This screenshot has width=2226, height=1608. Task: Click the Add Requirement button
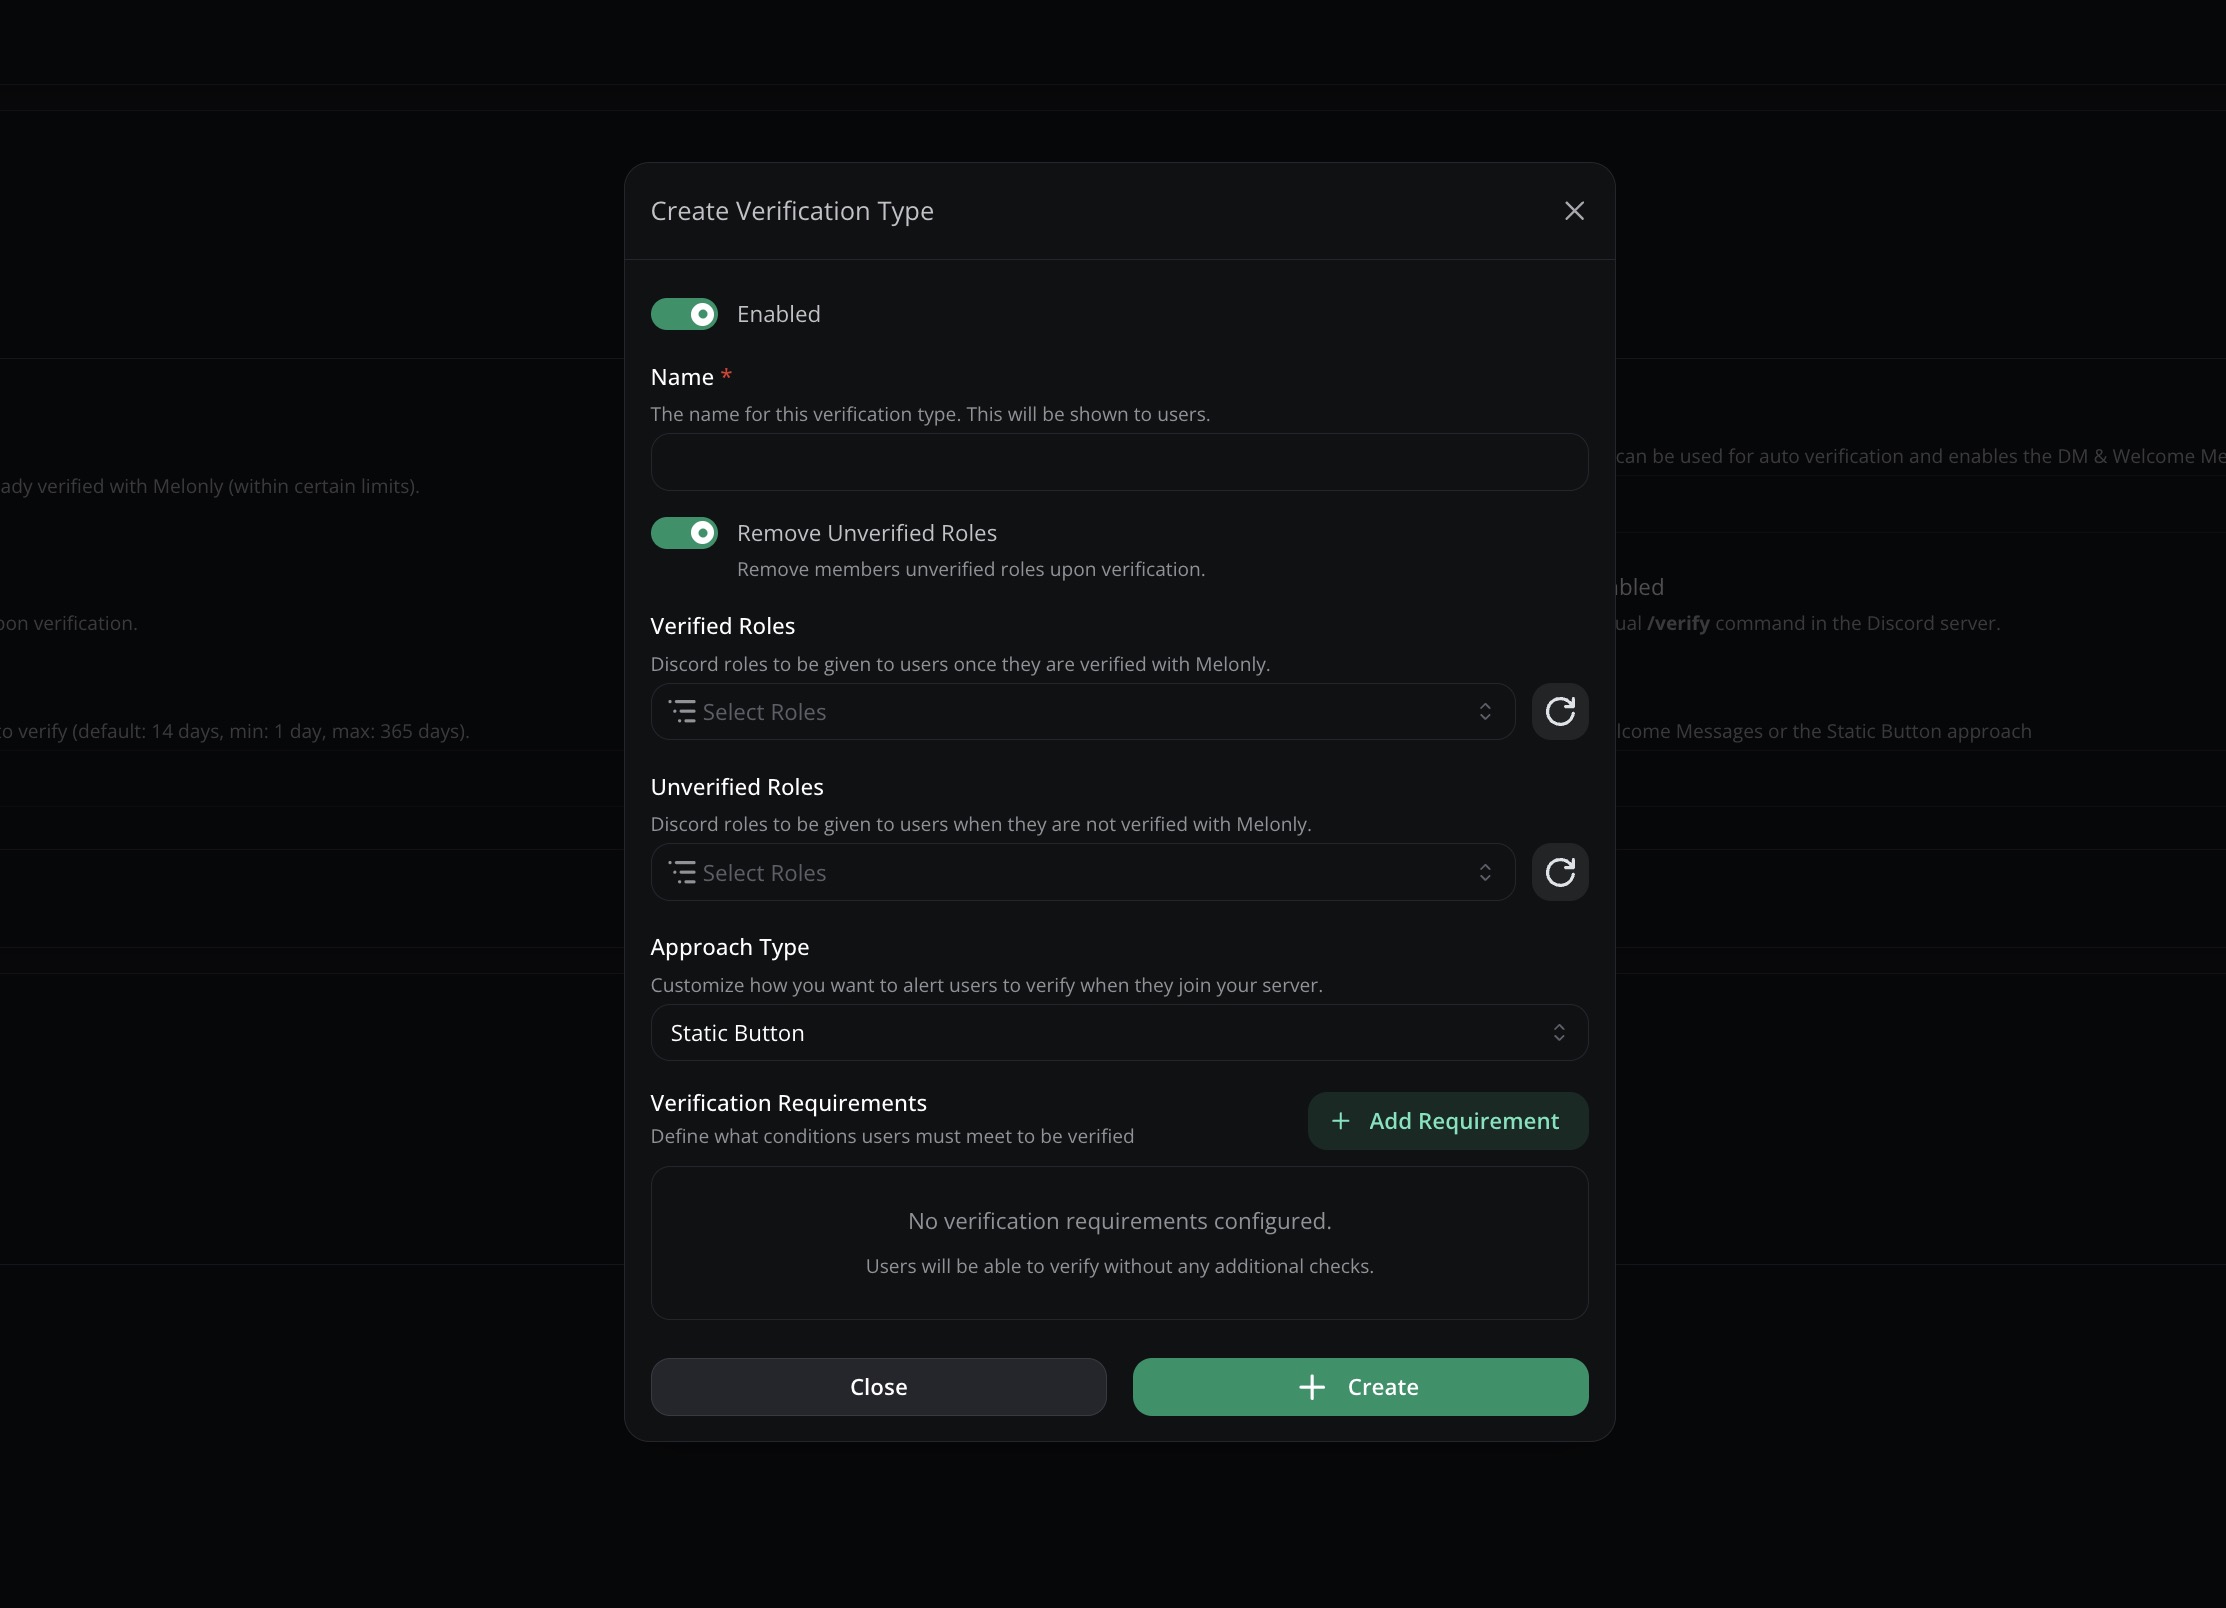point(1447,1121)
